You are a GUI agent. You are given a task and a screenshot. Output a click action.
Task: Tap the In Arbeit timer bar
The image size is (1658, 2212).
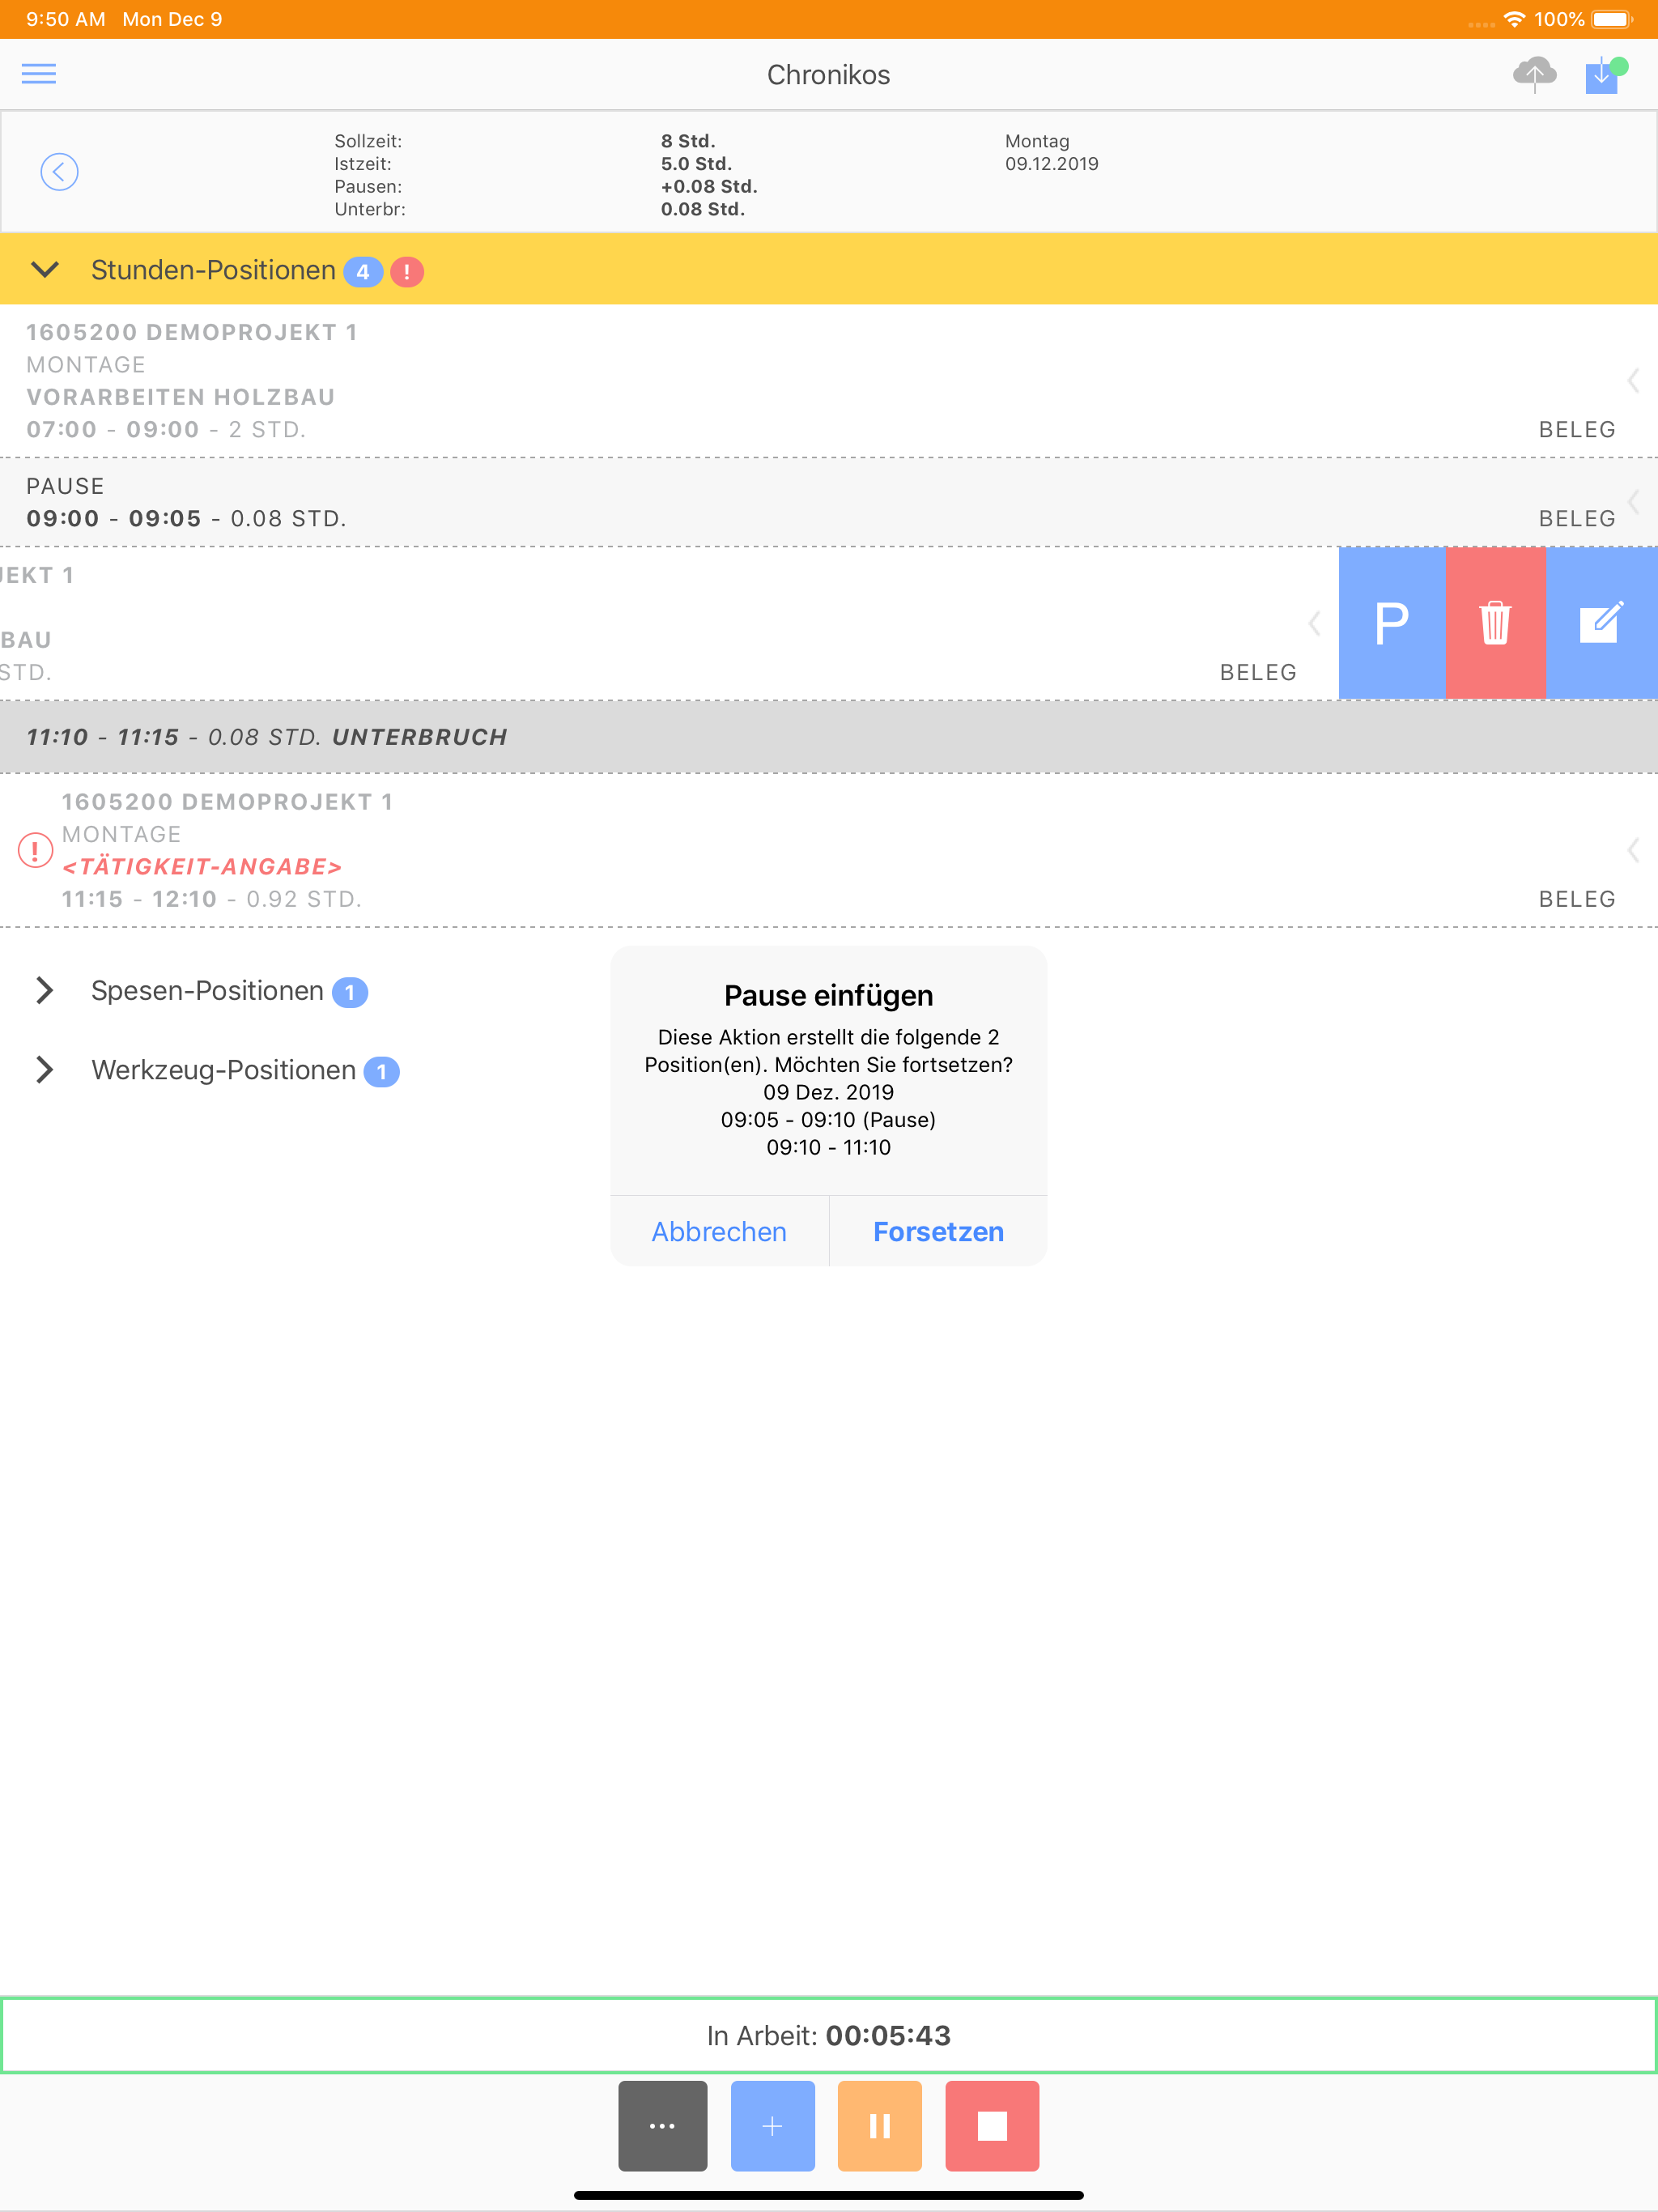point(829,2035)
